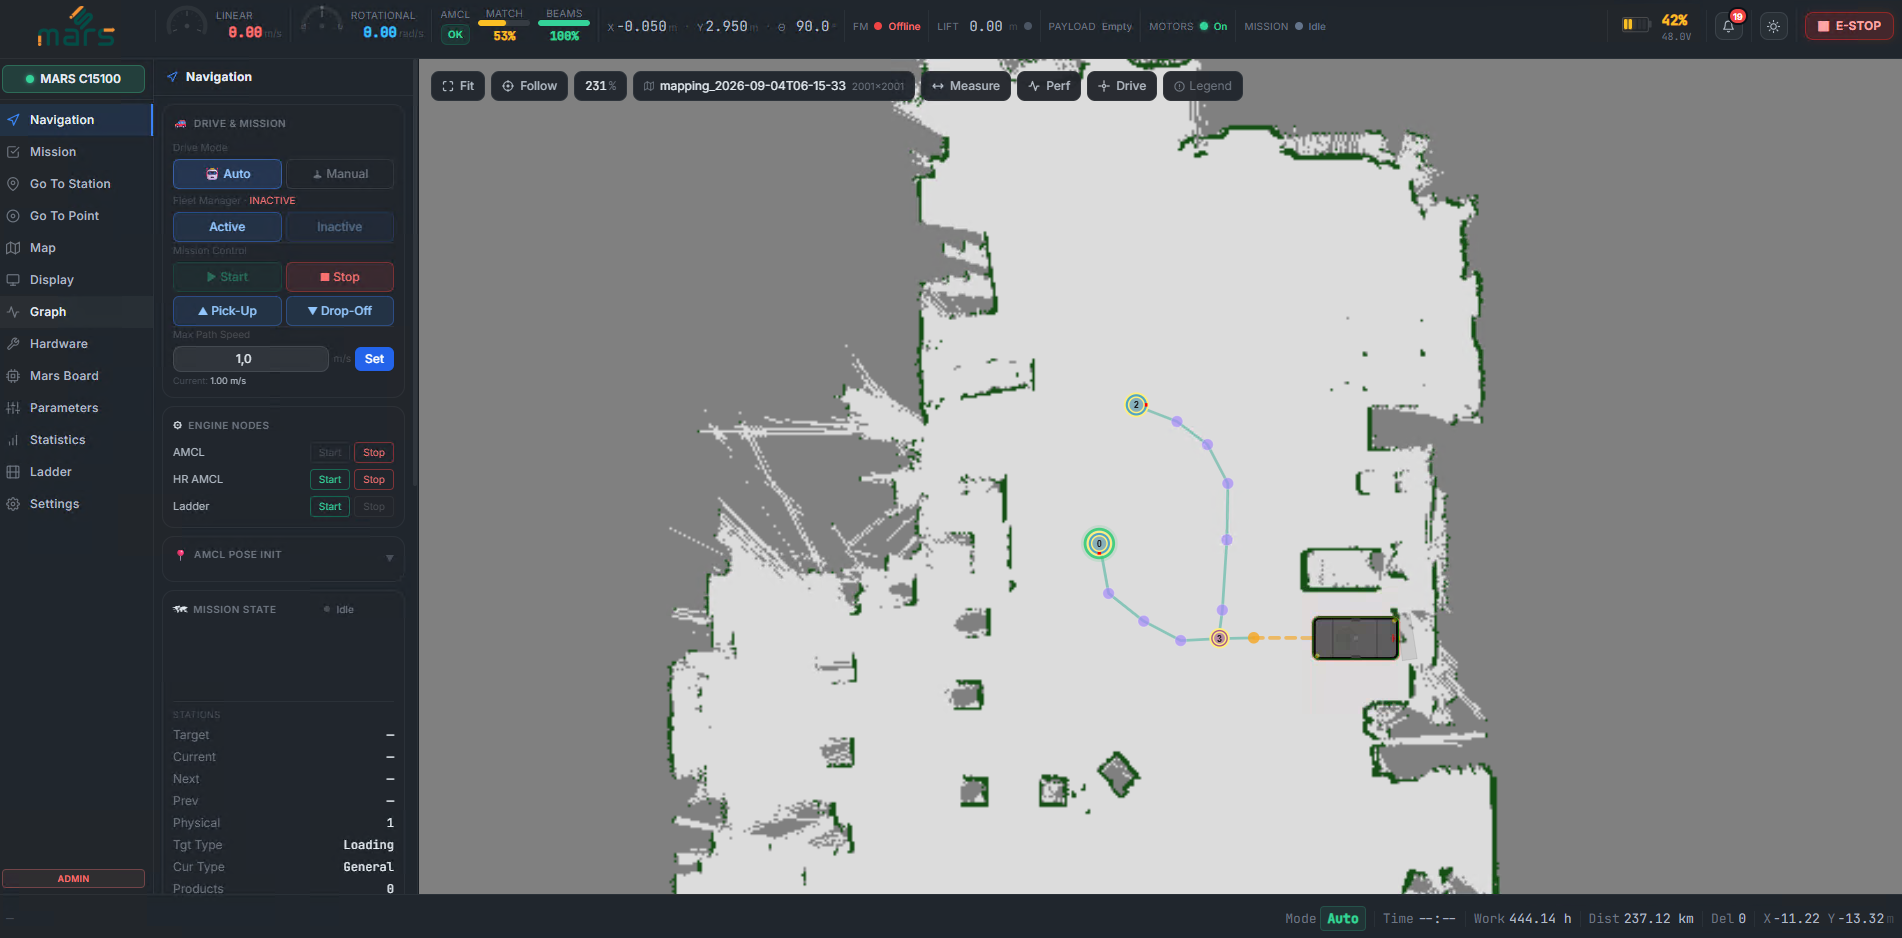Start the HR AMCL engine node
The height and width of the screenshot is (938, 1902).
point(330,480)
